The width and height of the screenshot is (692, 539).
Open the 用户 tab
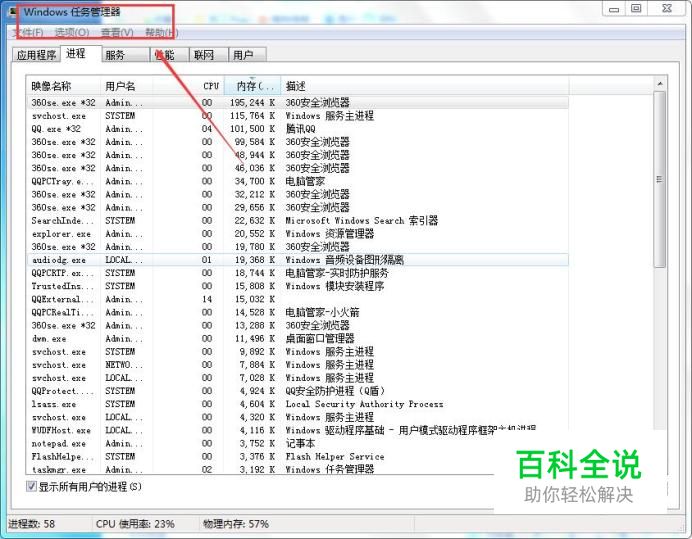pos(247,55)
